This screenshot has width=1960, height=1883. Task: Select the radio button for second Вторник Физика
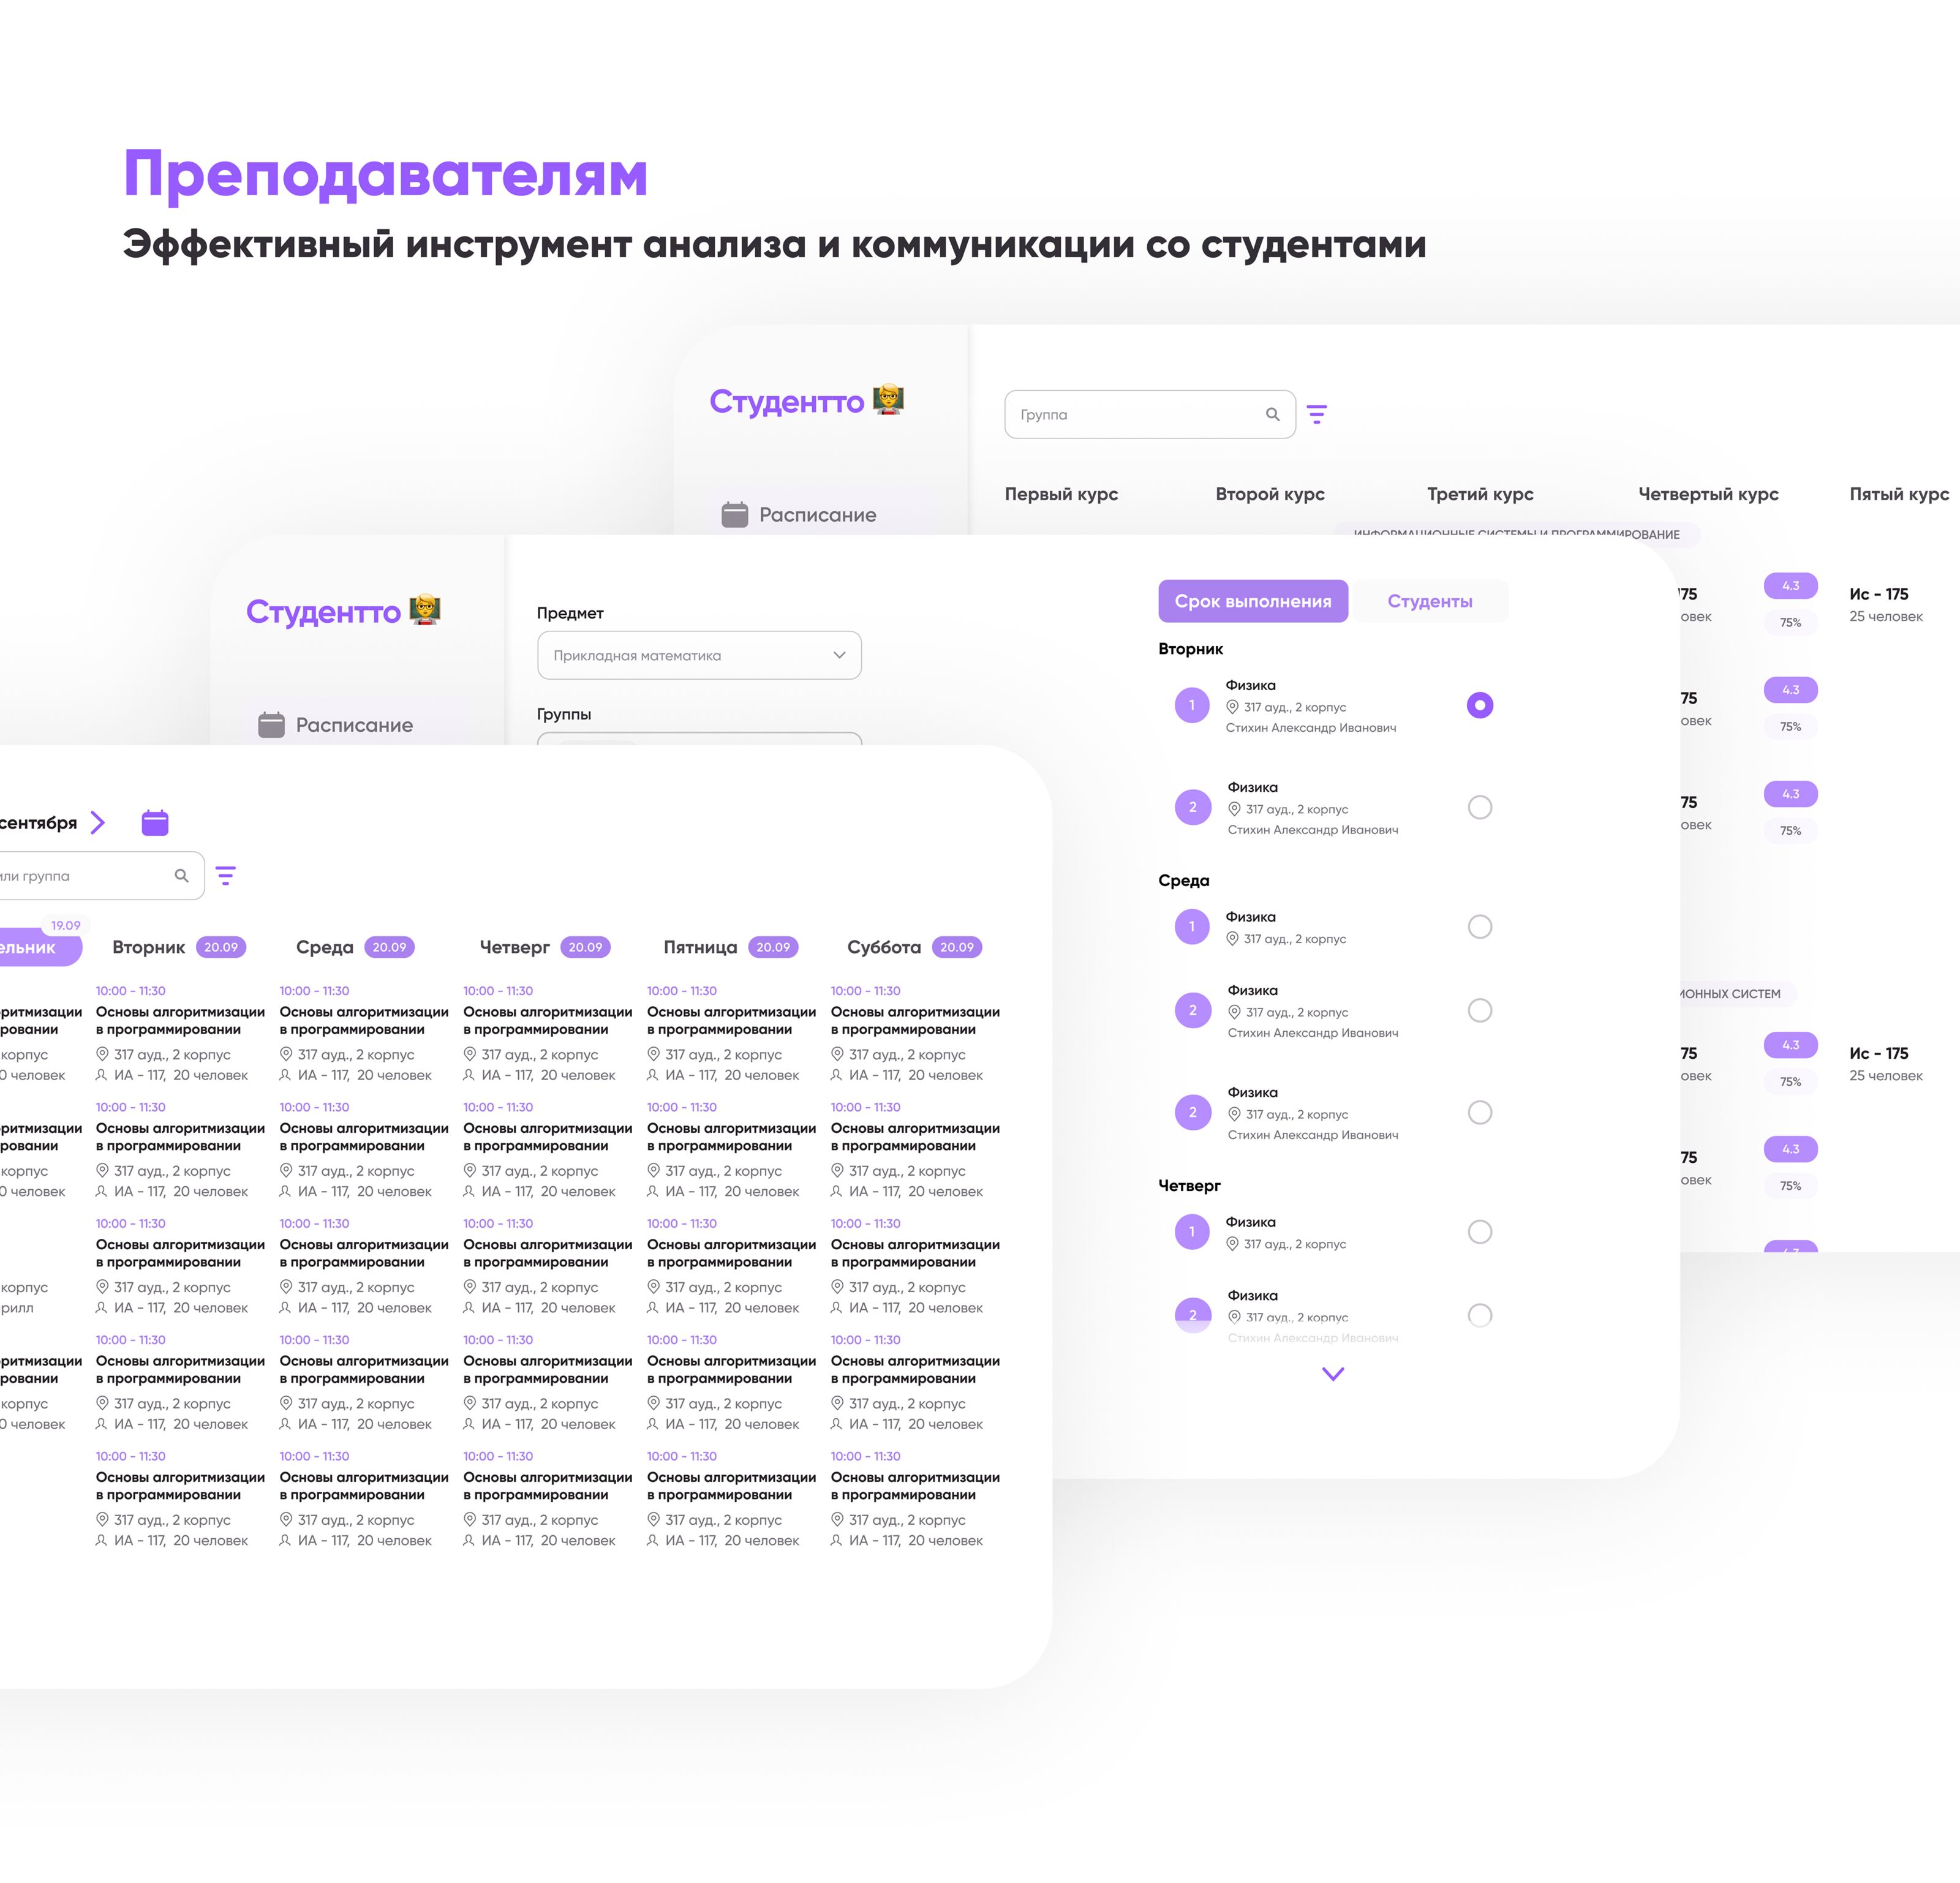coord(1479,807)
